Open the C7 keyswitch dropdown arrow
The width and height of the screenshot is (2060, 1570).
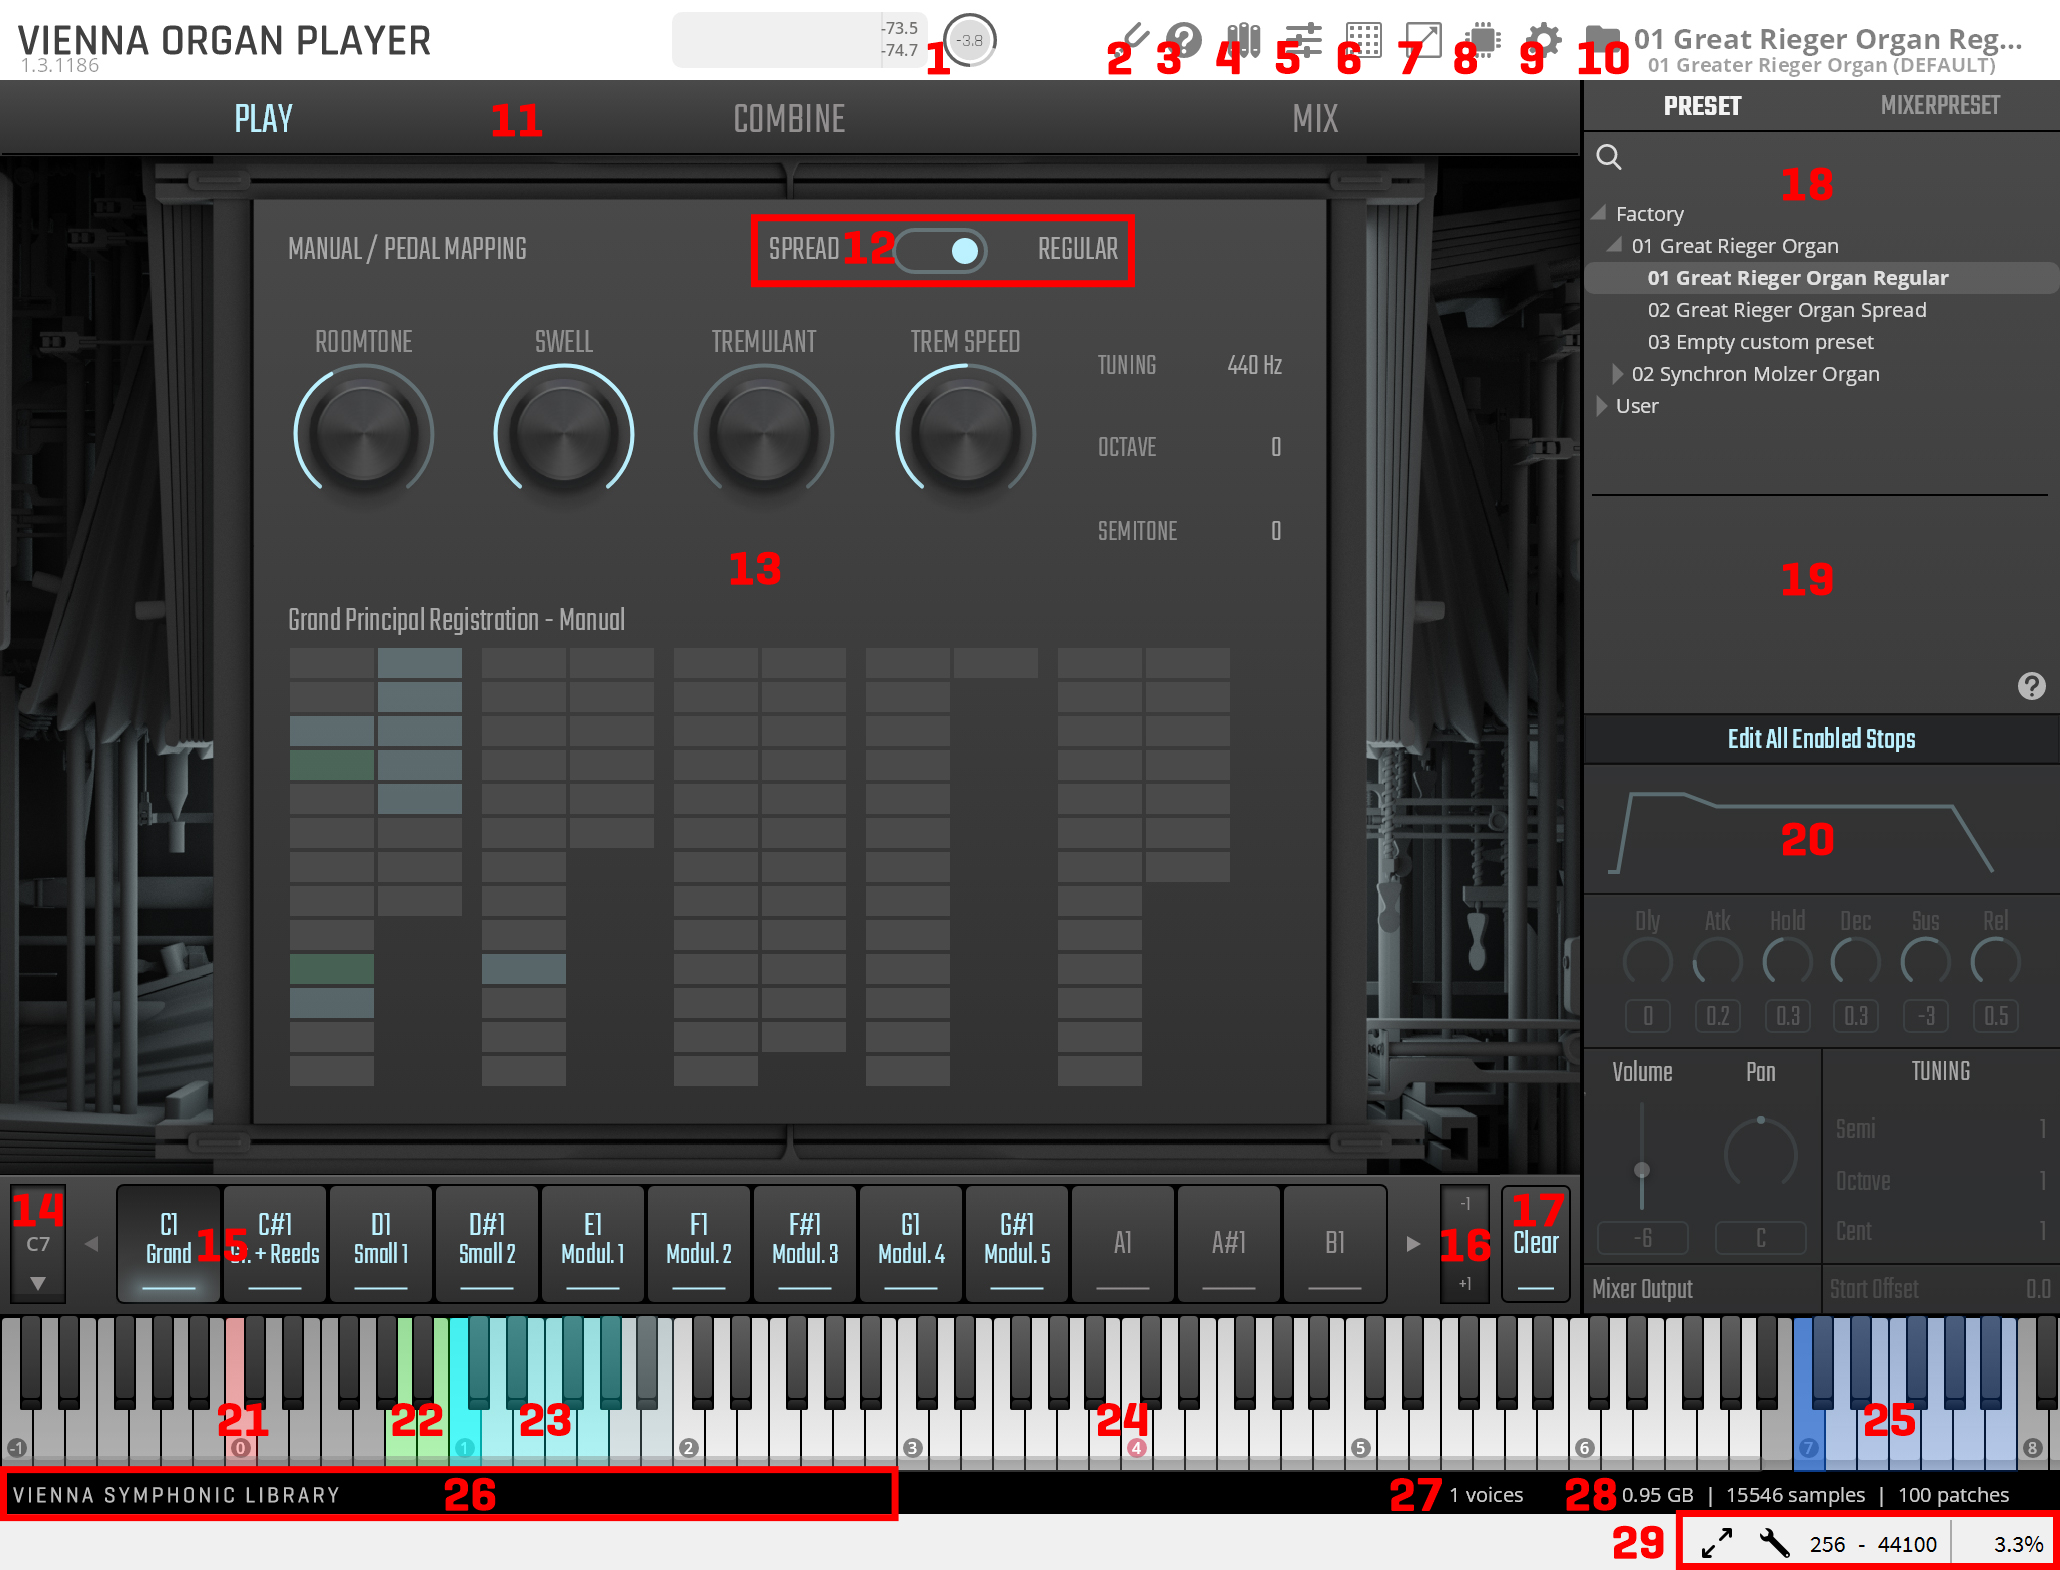click(x=38, y=1283)
